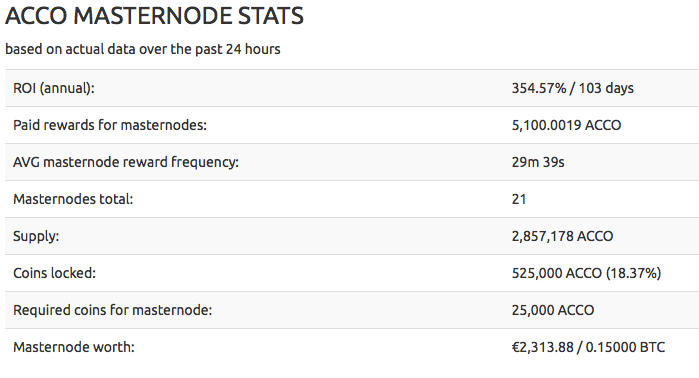This screenshot has width=699, height=378.
Task: Select the 25,000 ACCO value
Action: (x=553, y=310)
